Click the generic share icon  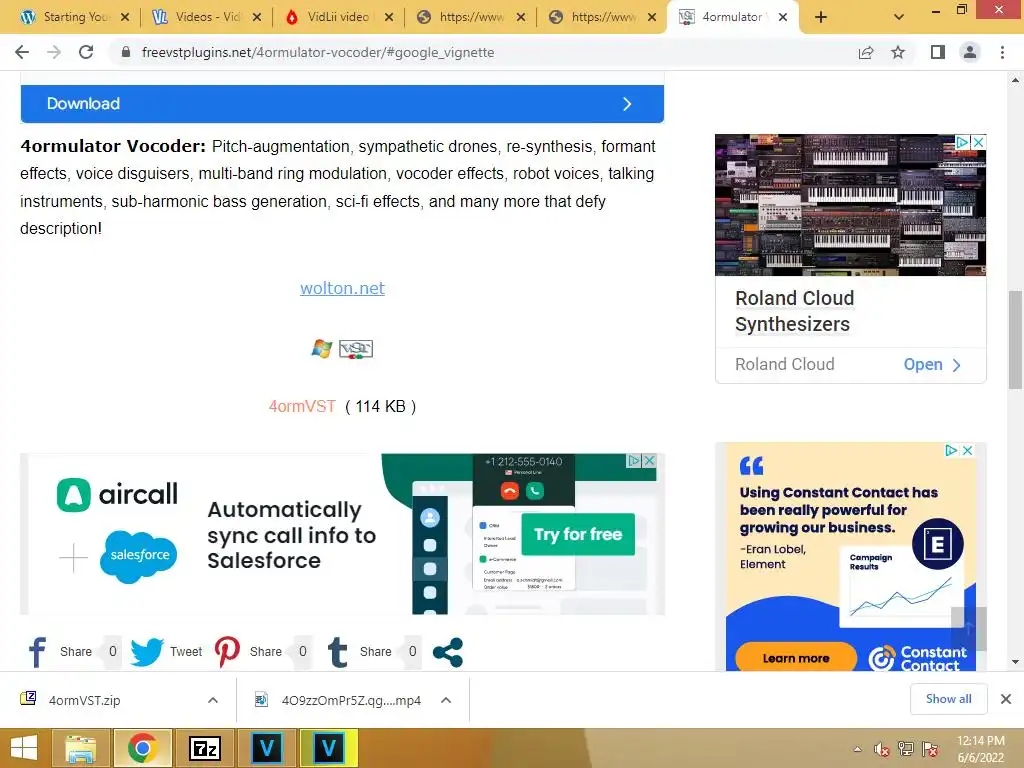[448, 652]
